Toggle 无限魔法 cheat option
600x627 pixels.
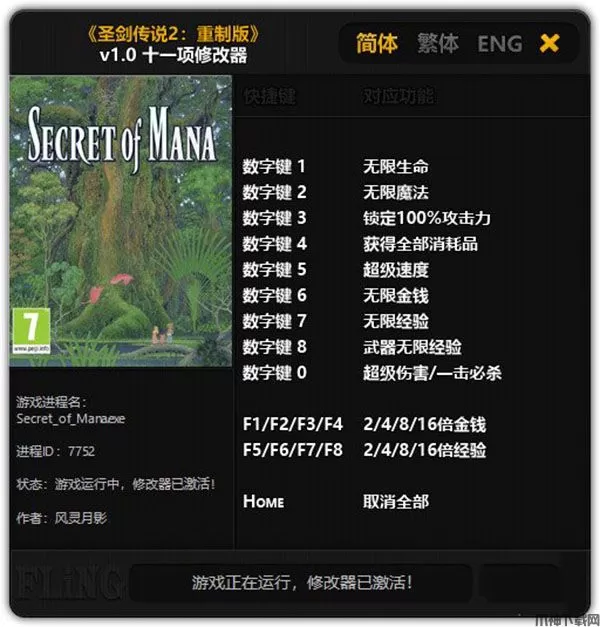(x=396, y=192)
